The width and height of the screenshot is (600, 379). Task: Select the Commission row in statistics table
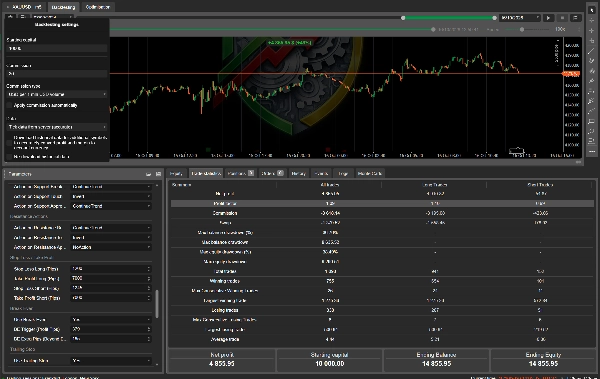(x=382, y=213)
